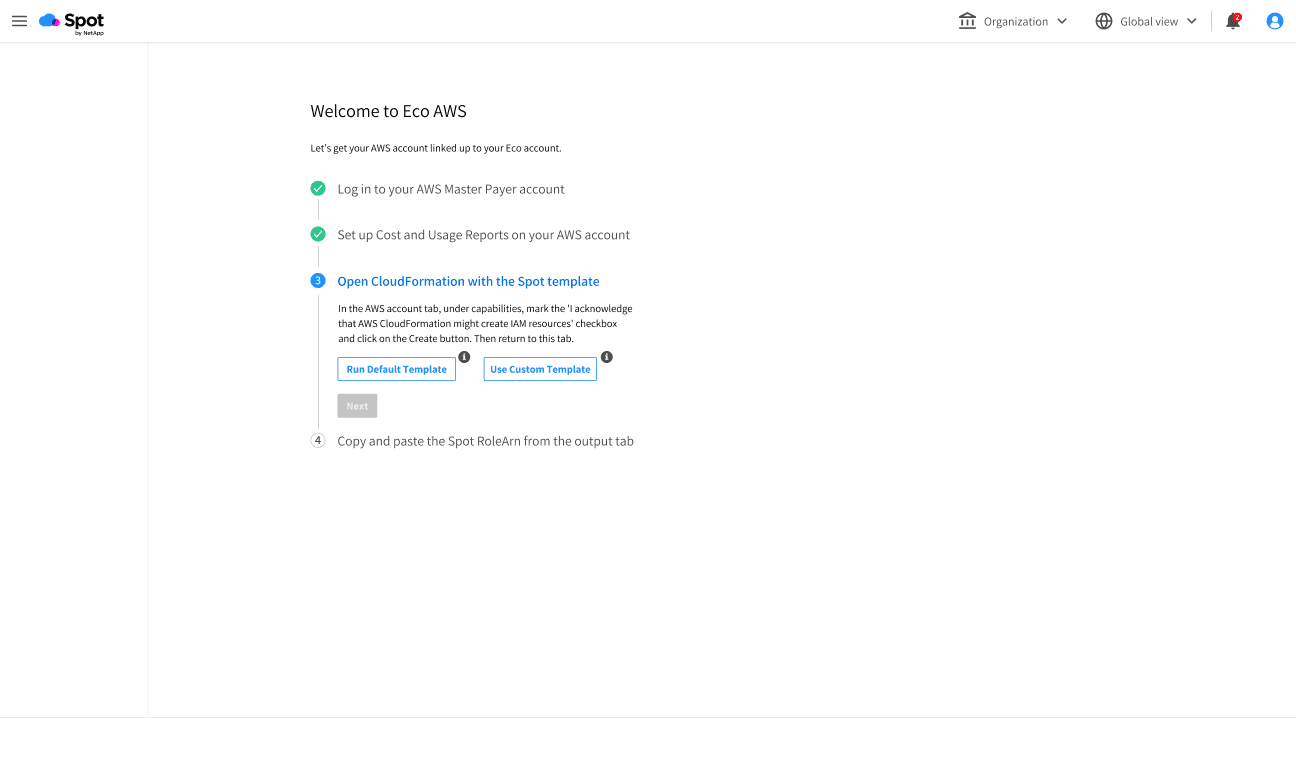Select step 4 circle indicator
Viewport: 1296px width, 771px height.
point(318,440)
